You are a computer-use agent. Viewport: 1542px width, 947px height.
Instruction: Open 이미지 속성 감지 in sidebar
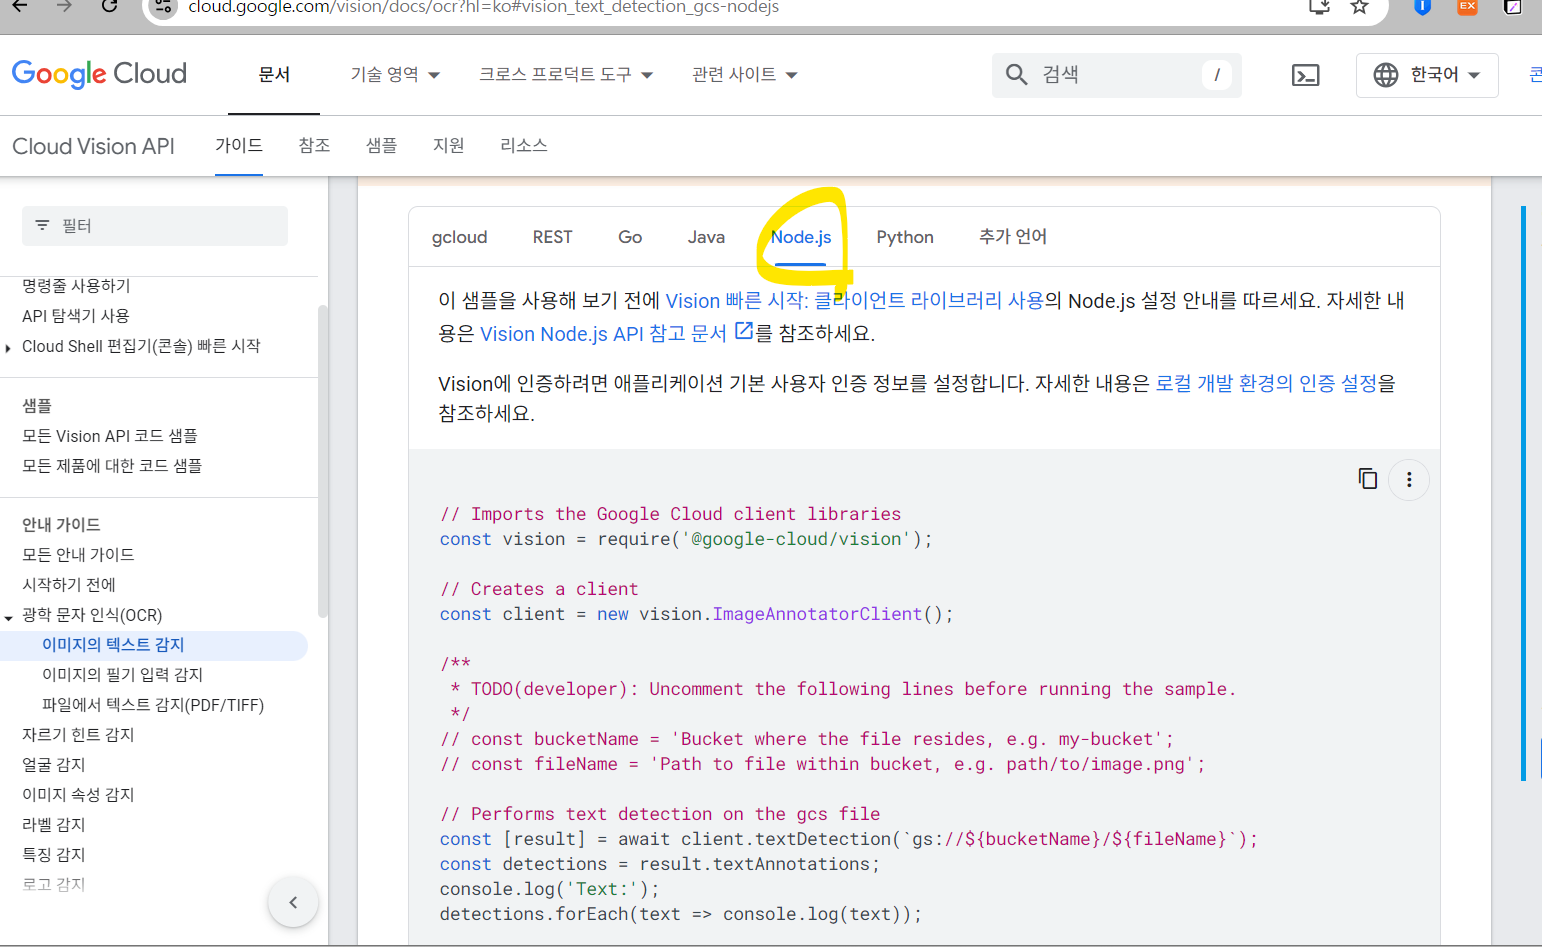[78, 795]
